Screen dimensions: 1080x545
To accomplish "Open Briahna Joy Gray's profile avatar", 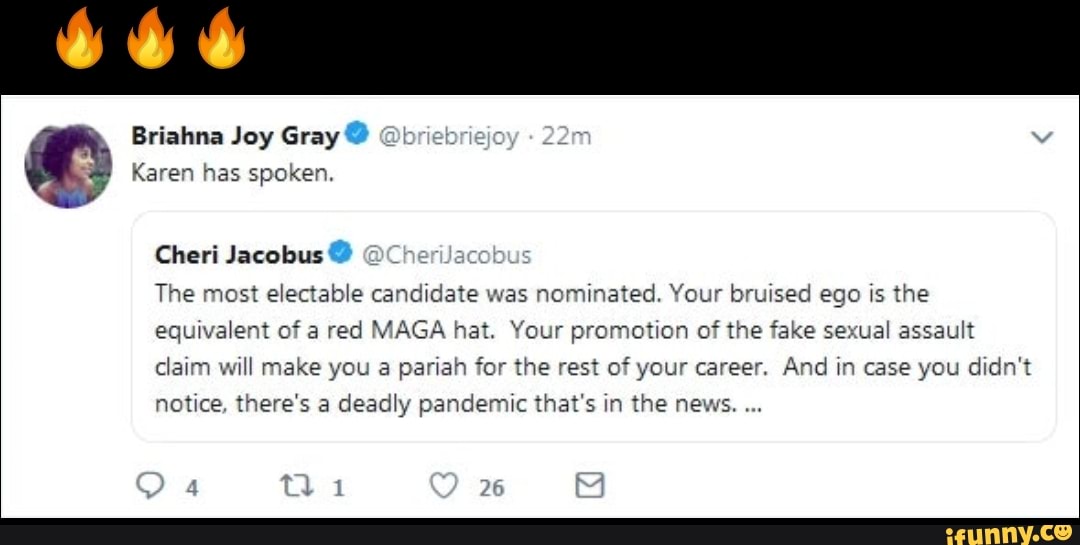I will pos(69,165).
